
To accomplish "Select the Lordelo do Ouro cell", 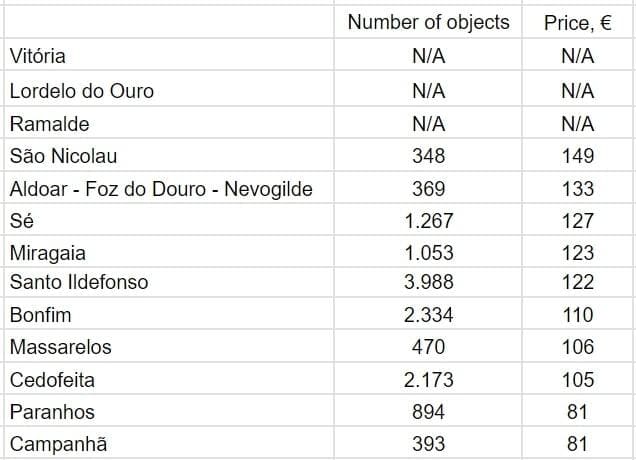I will pyautogui.click(x=82, y=91).
